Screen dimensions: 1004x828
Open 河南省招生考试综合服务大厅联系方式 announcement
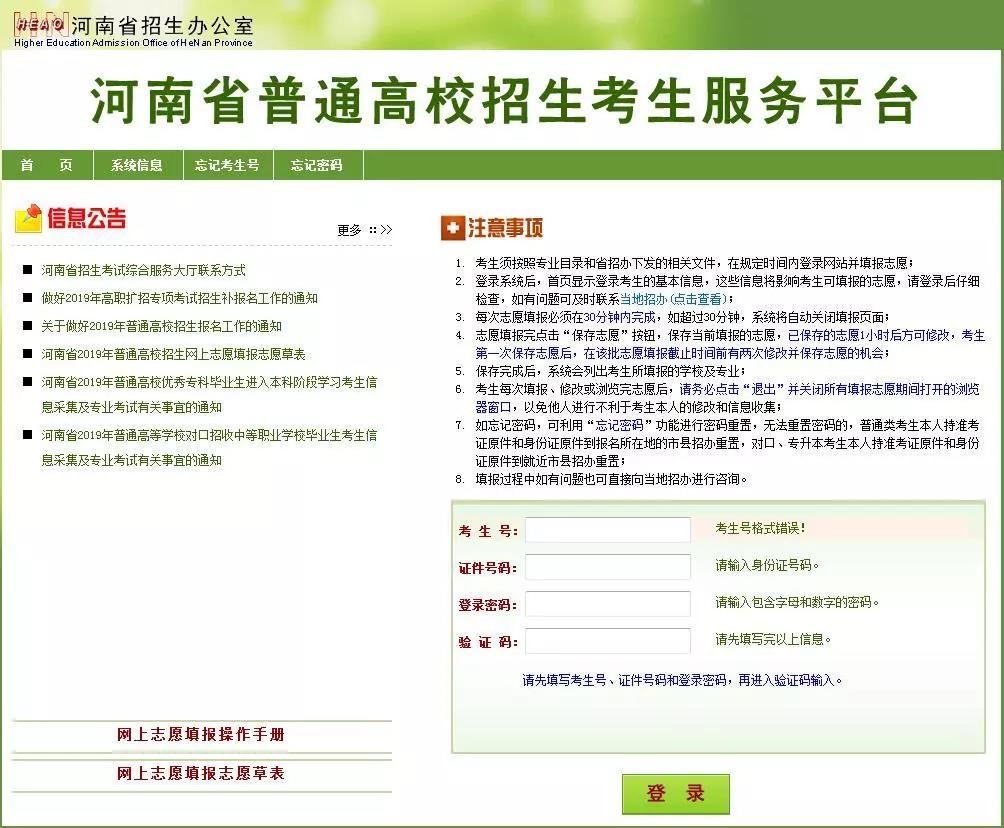[x=143, y=270]
